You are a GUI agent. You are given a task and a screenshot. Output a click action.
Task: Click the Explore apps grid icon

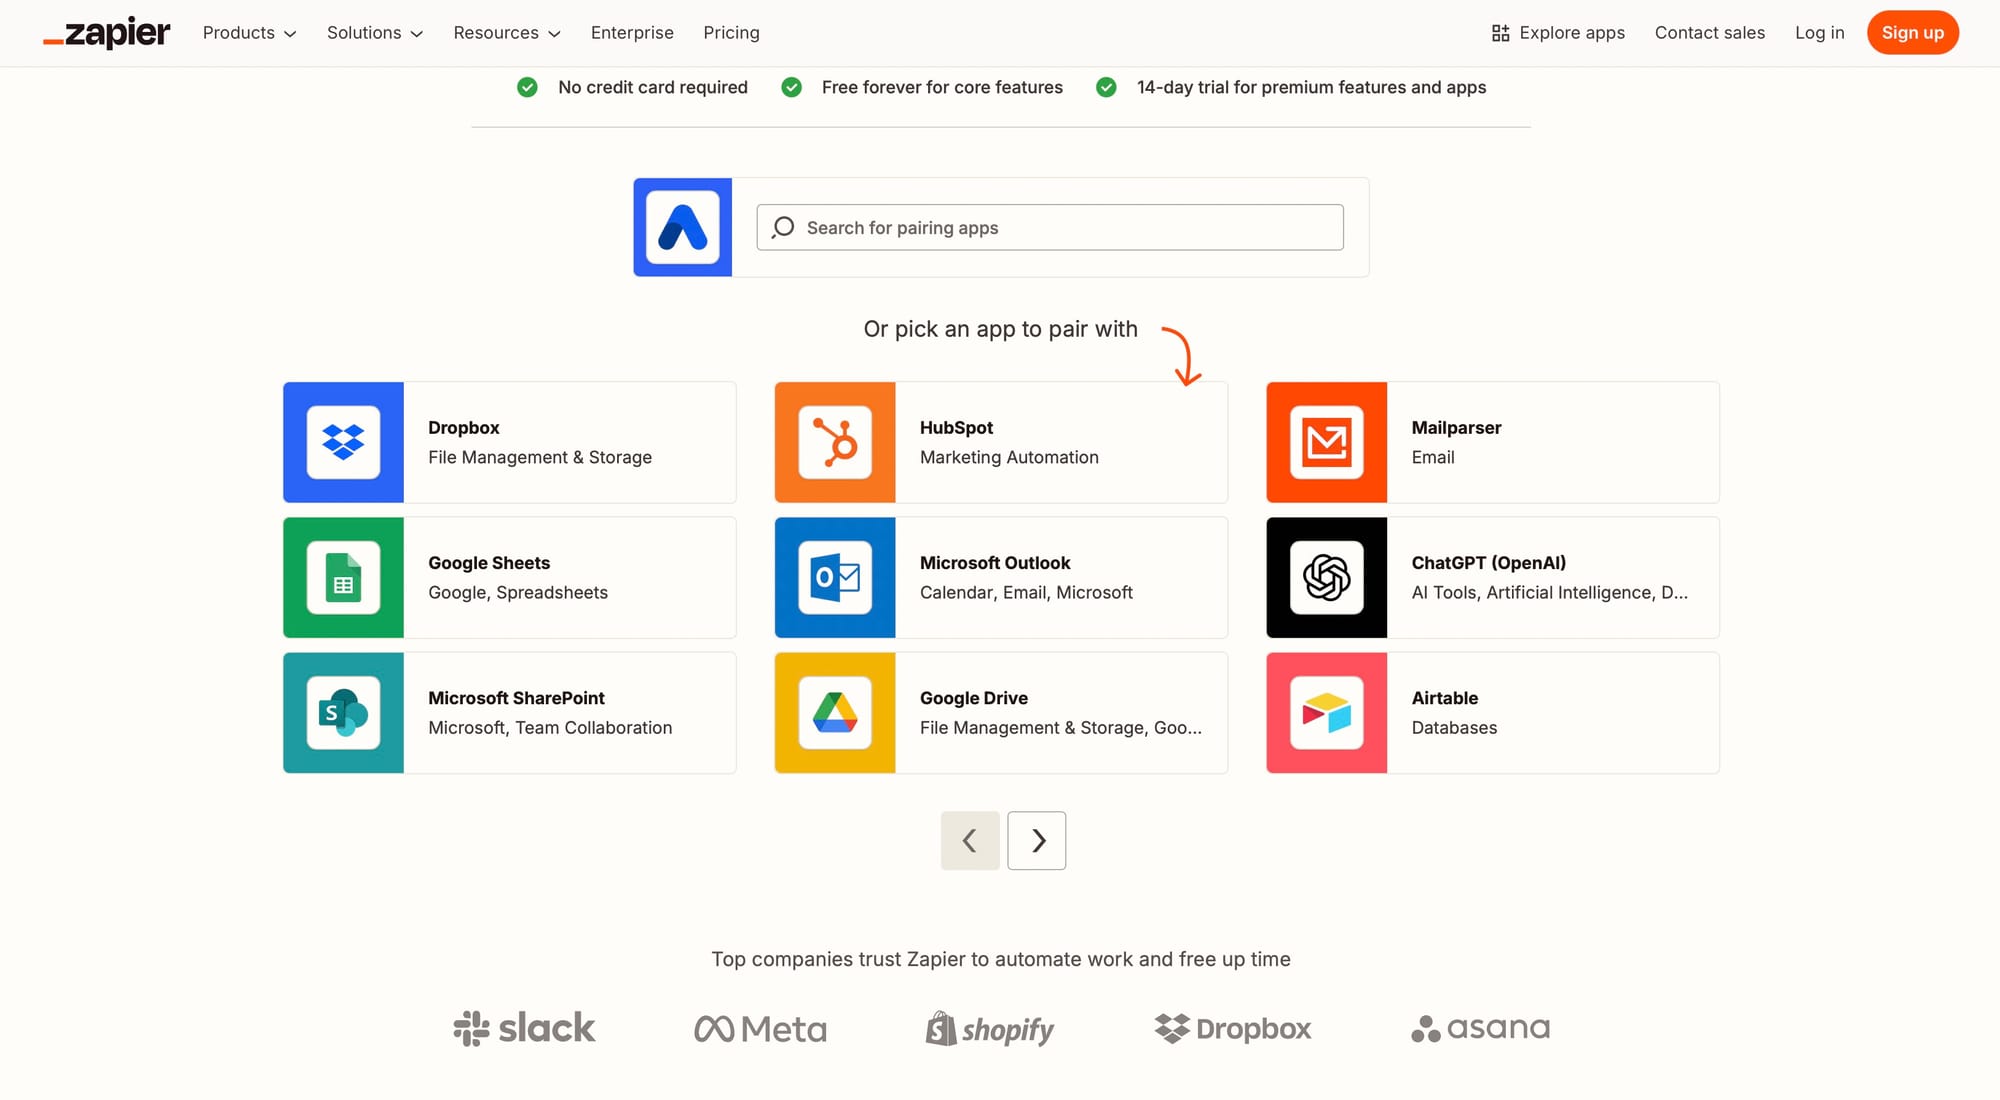1500,33
